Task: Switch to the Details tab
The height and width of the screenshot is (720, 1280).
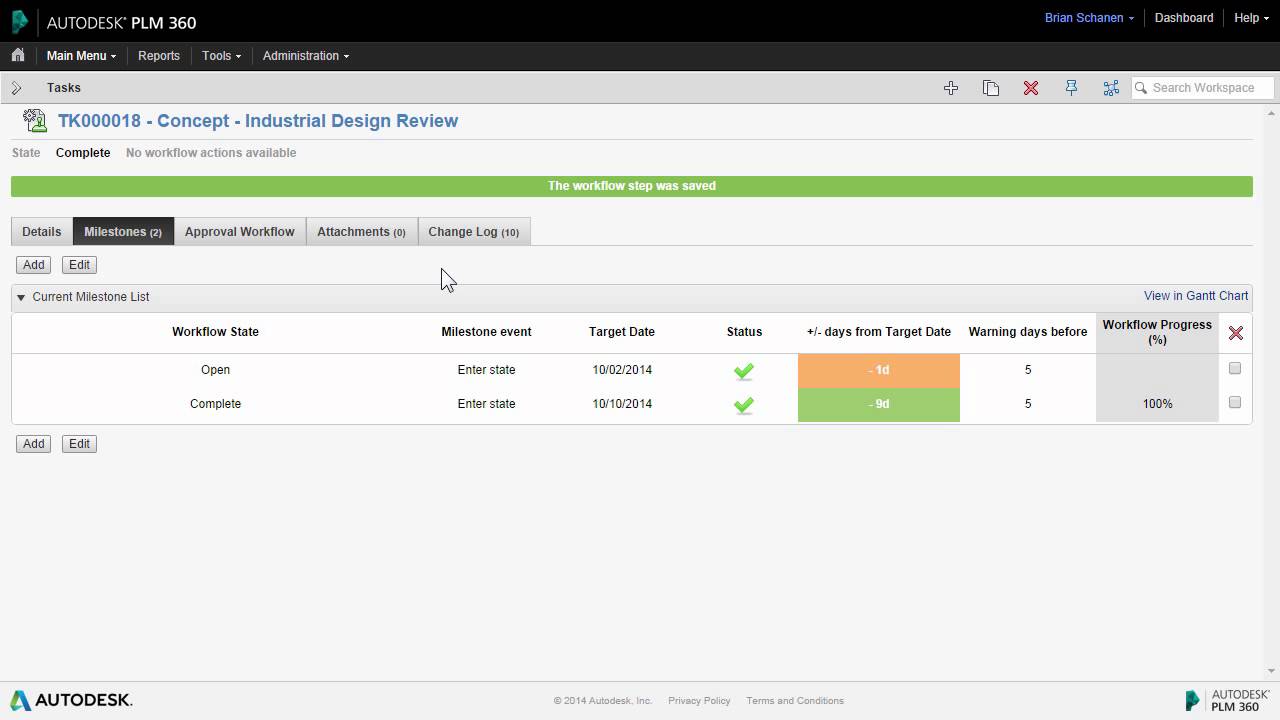Action: pyautogui.click(x=42, y=231)
